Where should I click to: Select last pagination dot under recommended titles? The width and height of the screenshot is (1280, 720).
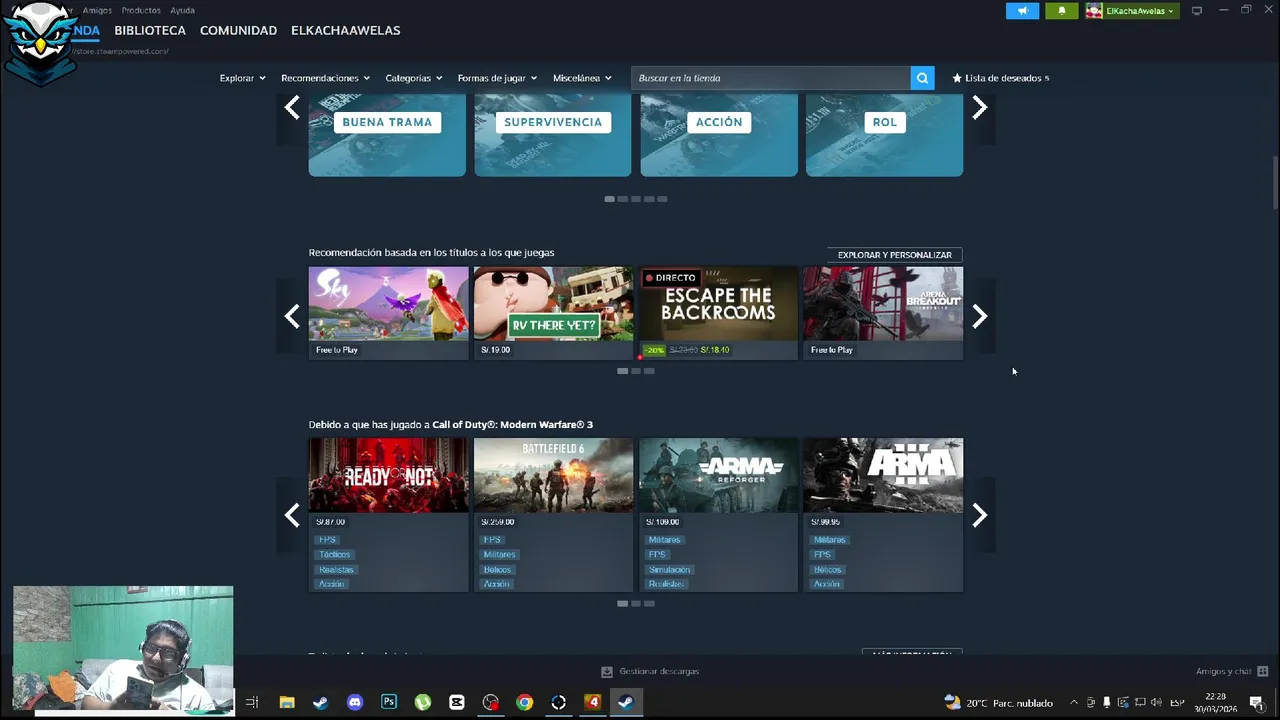coord(649,371)
